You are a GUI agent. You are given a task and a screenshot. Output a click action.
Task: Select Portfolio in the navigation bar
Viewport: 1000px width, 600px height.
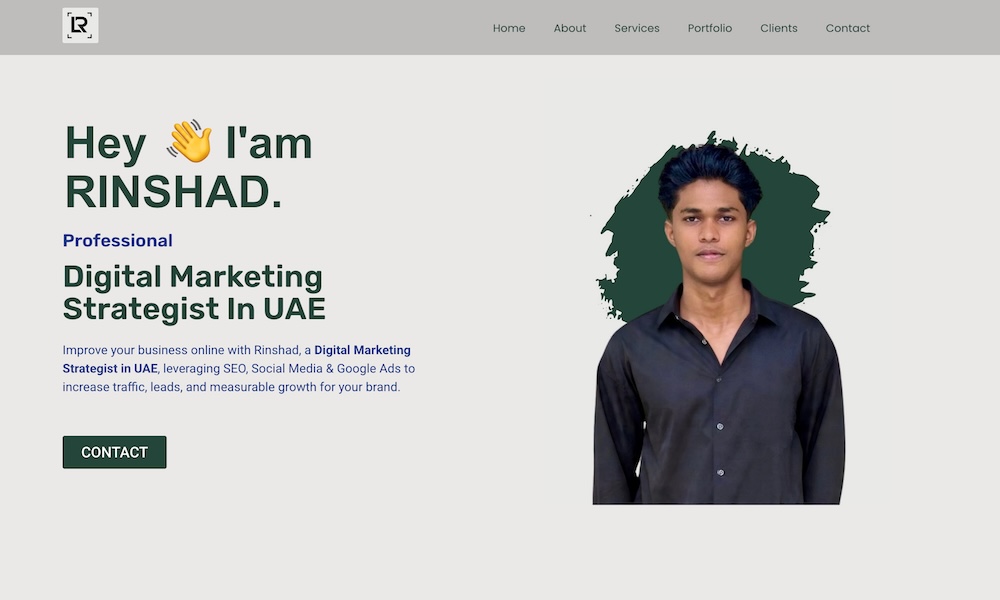pyautogui.click(x=710, y=28)
